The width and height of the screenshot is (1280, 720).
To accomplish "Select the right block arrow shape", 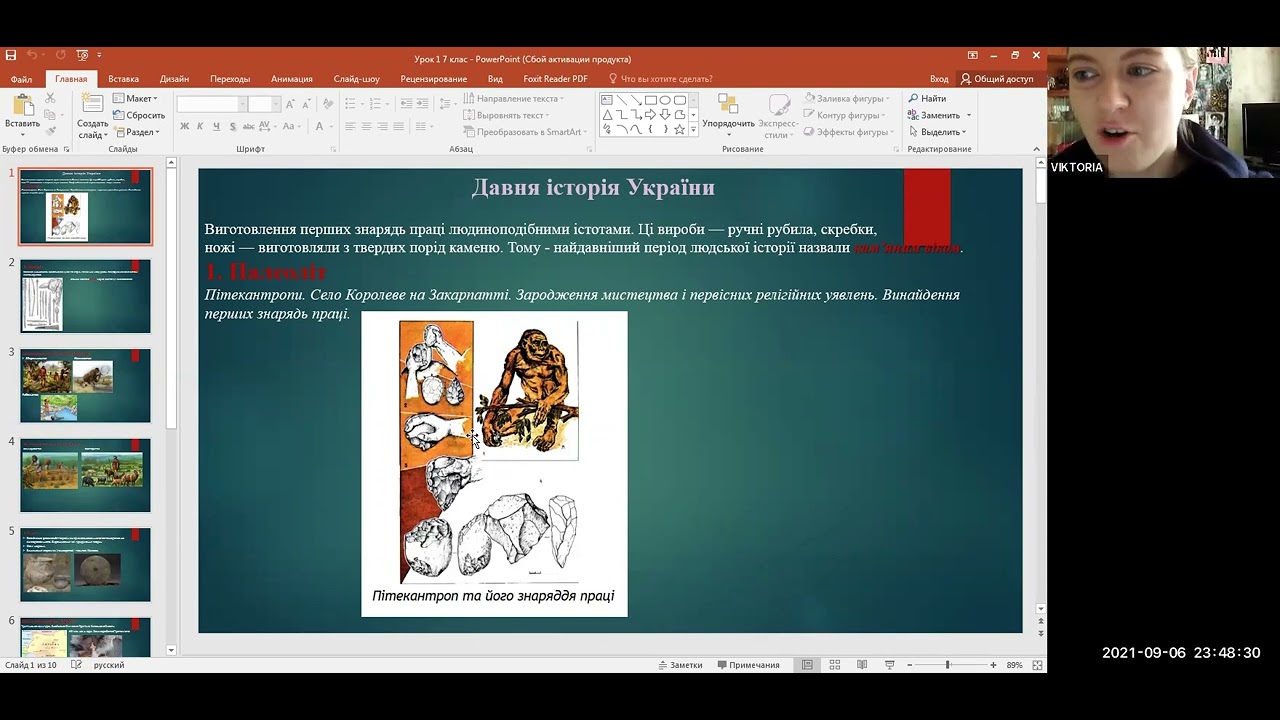I will pos(650,114).
